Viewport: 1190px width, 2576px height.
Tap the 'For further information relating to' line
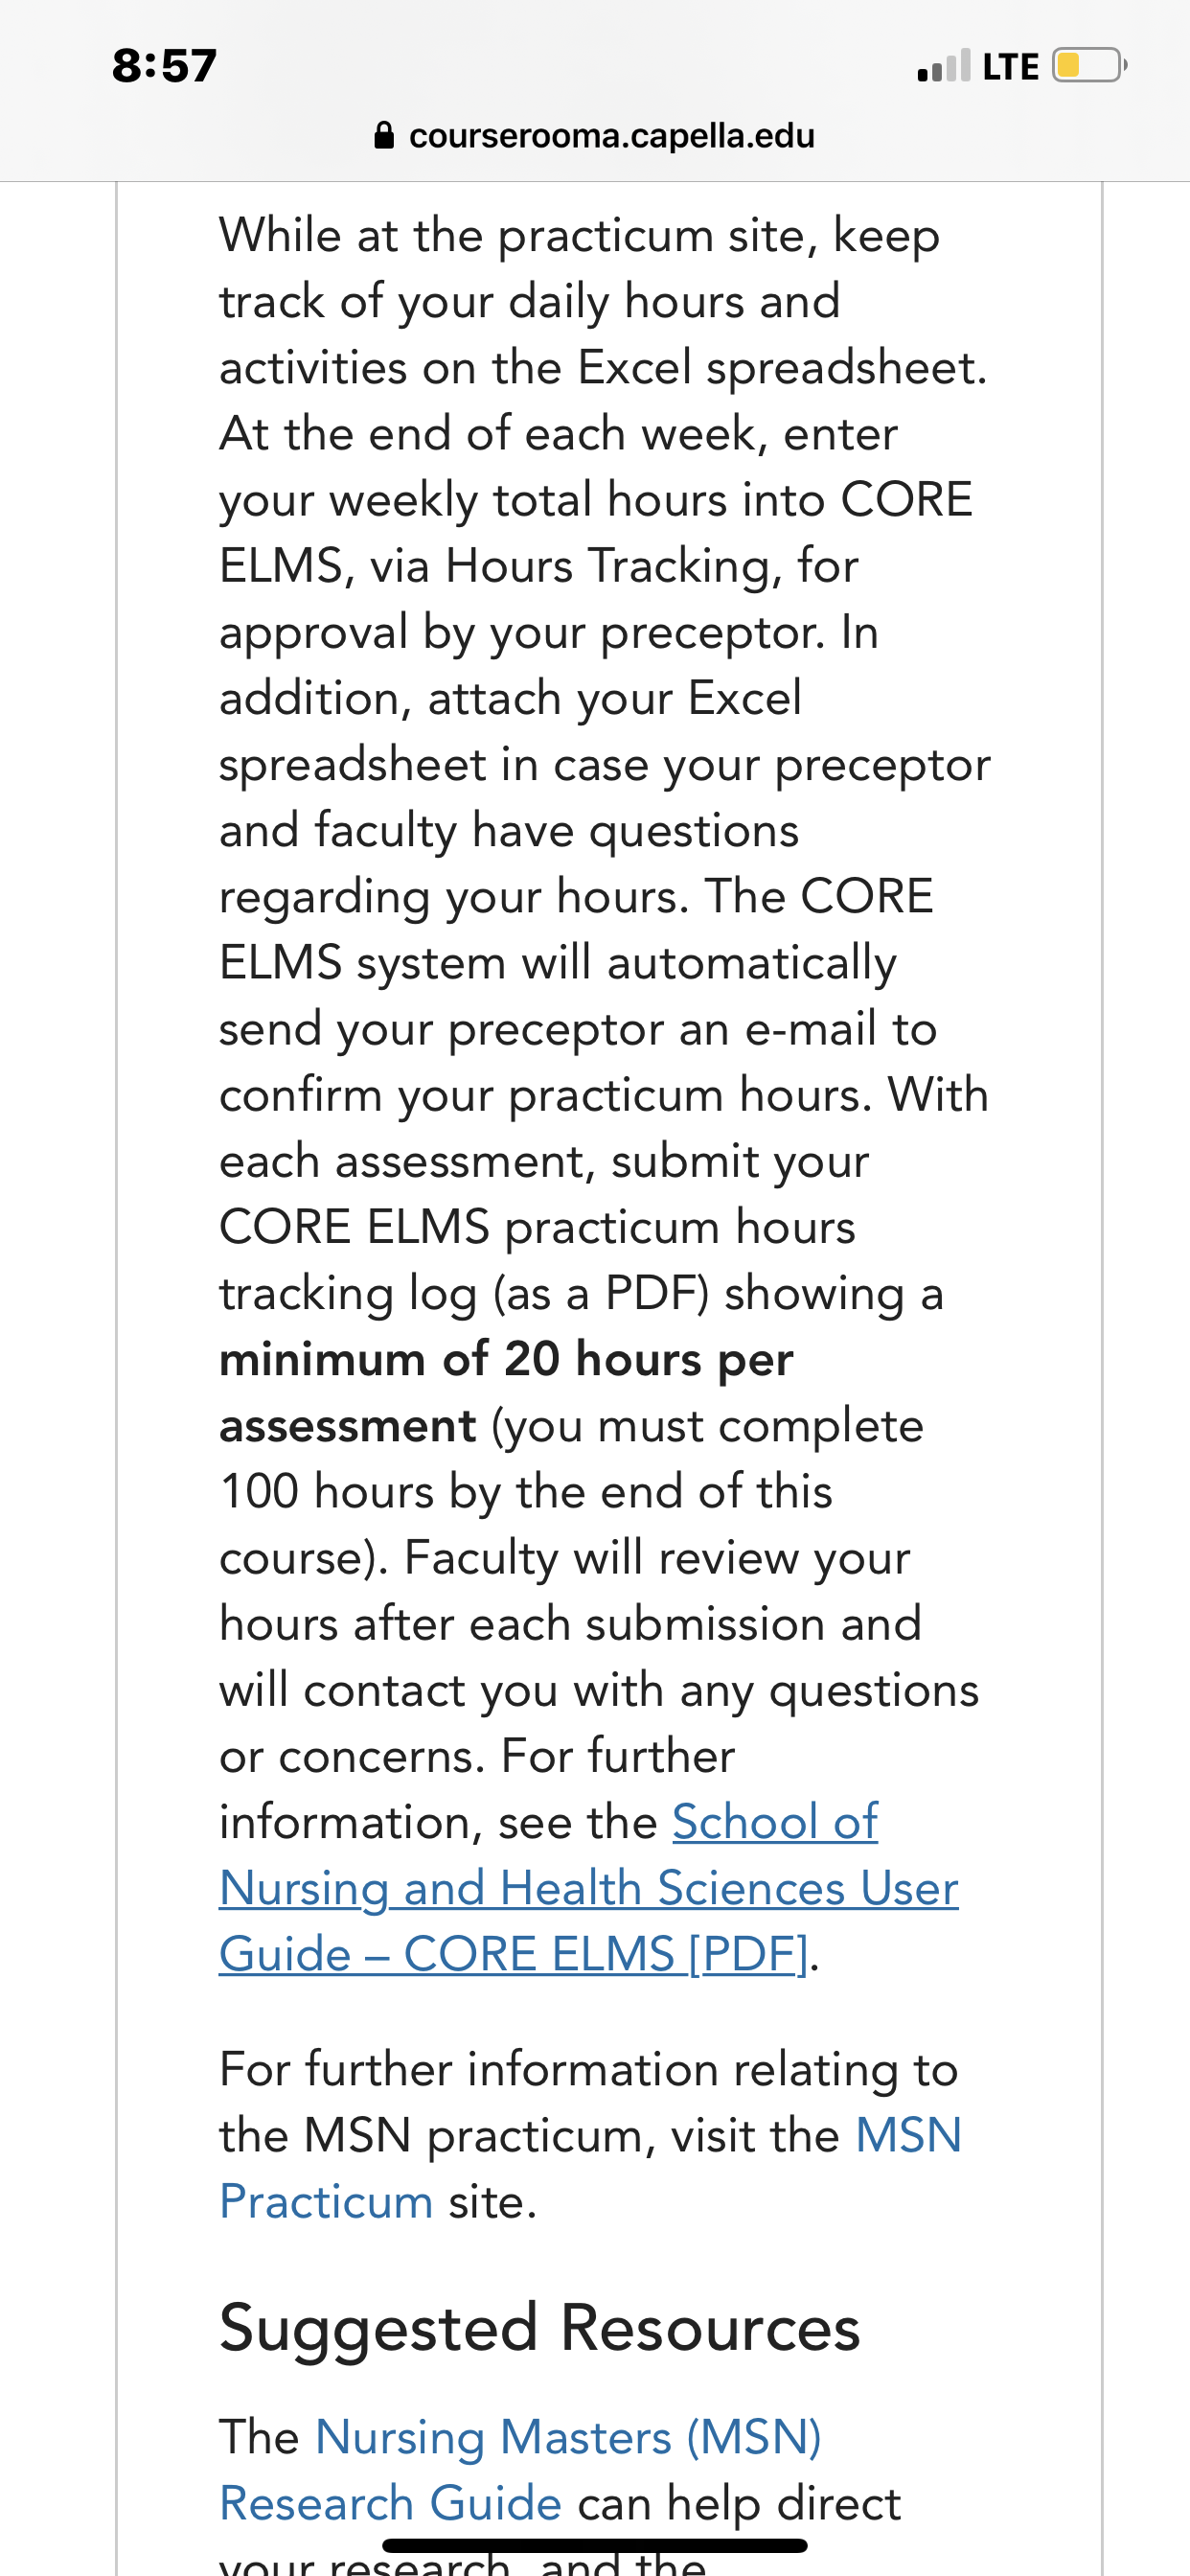coord(589,2069)
